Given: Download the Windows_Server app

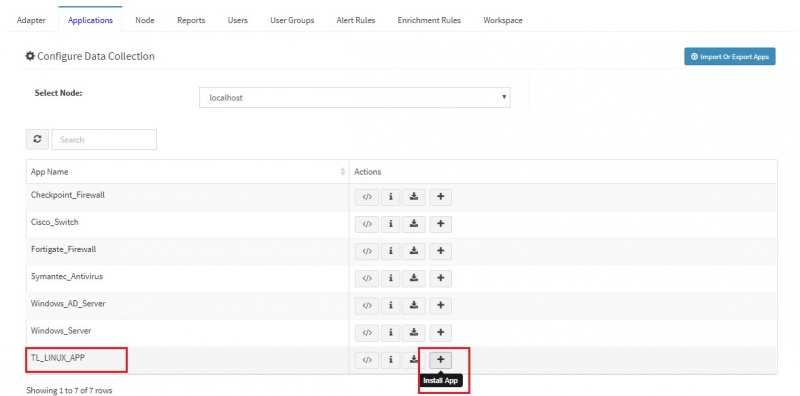Looking at the screenshot, I should click(414, 333).
